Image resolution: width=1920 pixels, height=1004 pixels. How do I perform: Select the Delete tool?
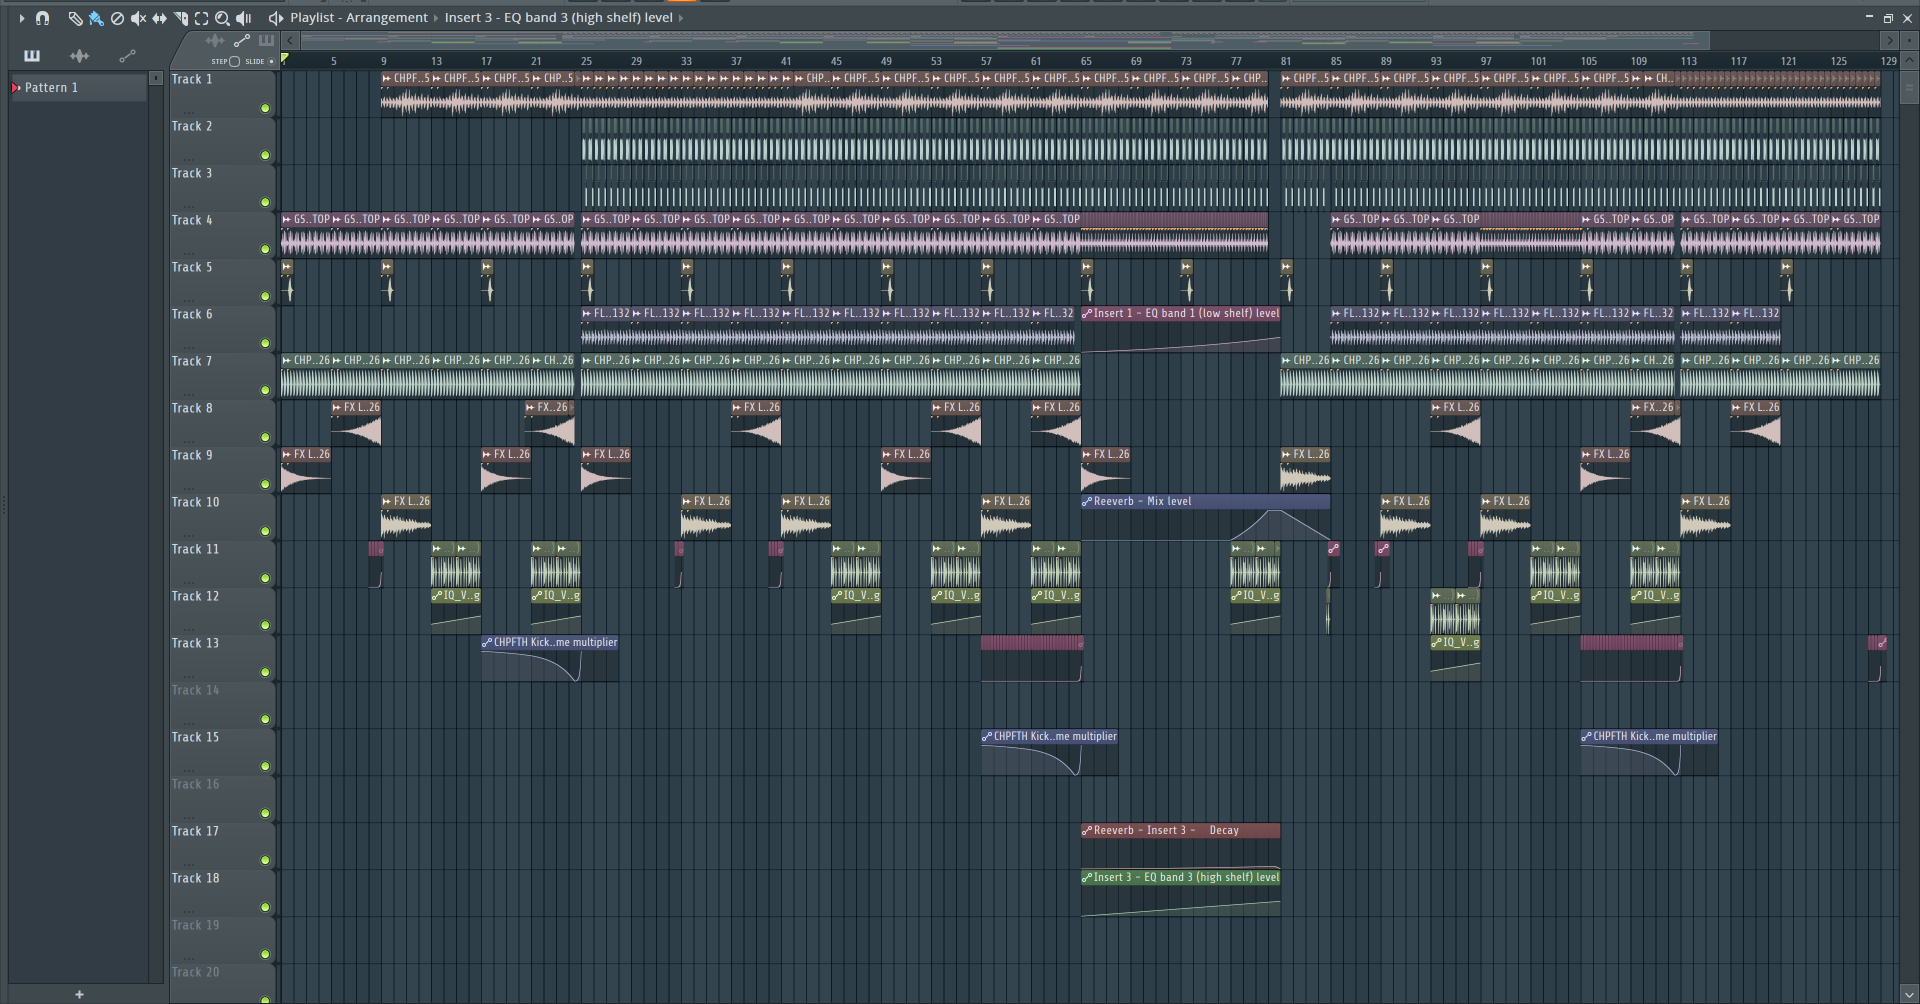pyautogui.click(x=117, y=18)
